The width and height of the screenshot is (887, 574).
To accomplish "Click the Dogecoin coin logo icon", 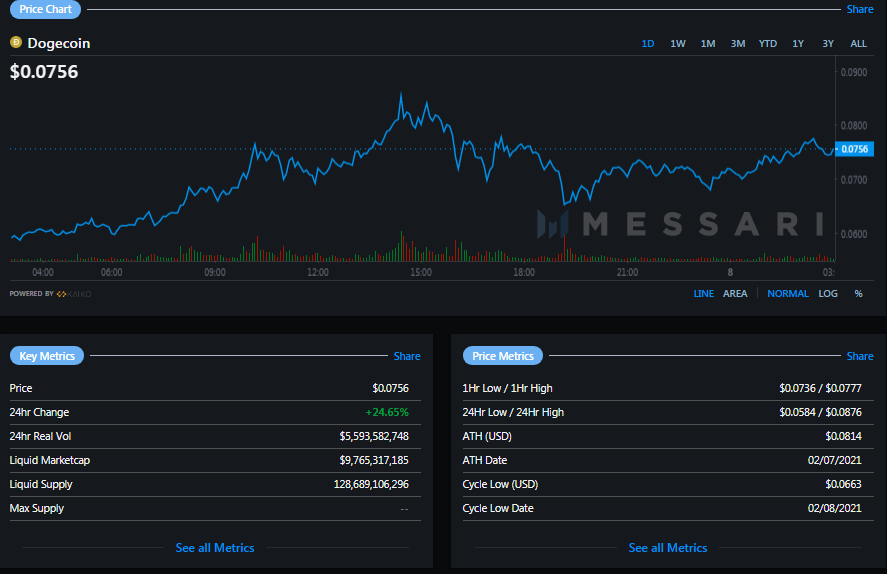I will point(16,42).
